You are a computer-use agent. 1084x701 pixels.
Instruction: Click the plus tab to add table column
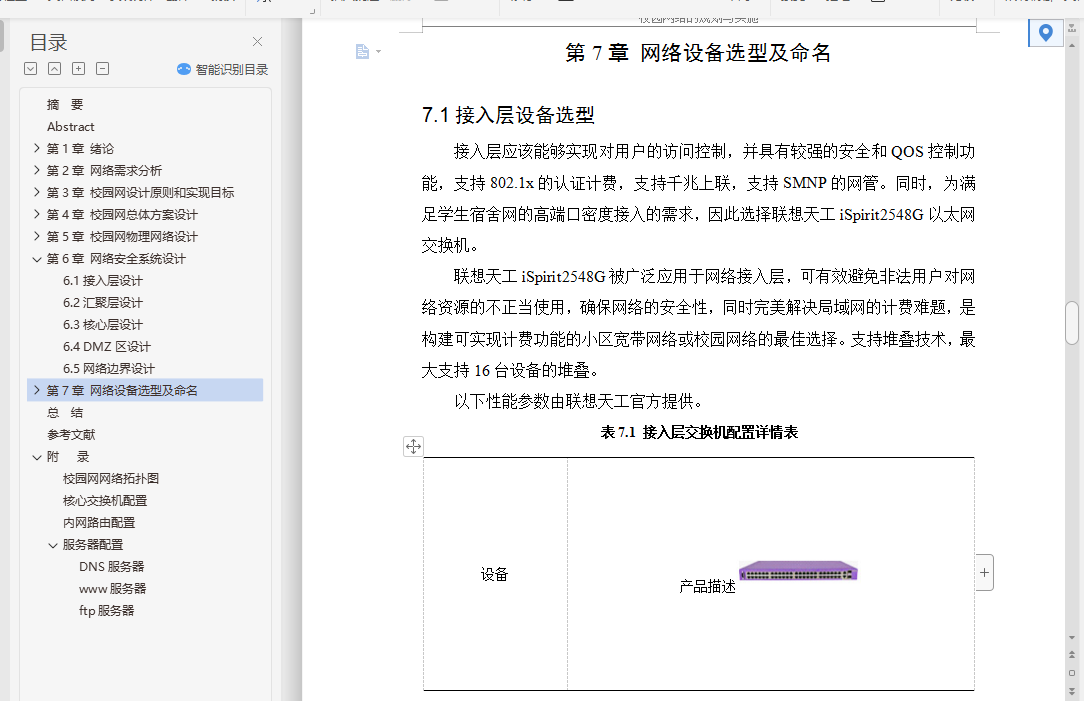(984, 572)
